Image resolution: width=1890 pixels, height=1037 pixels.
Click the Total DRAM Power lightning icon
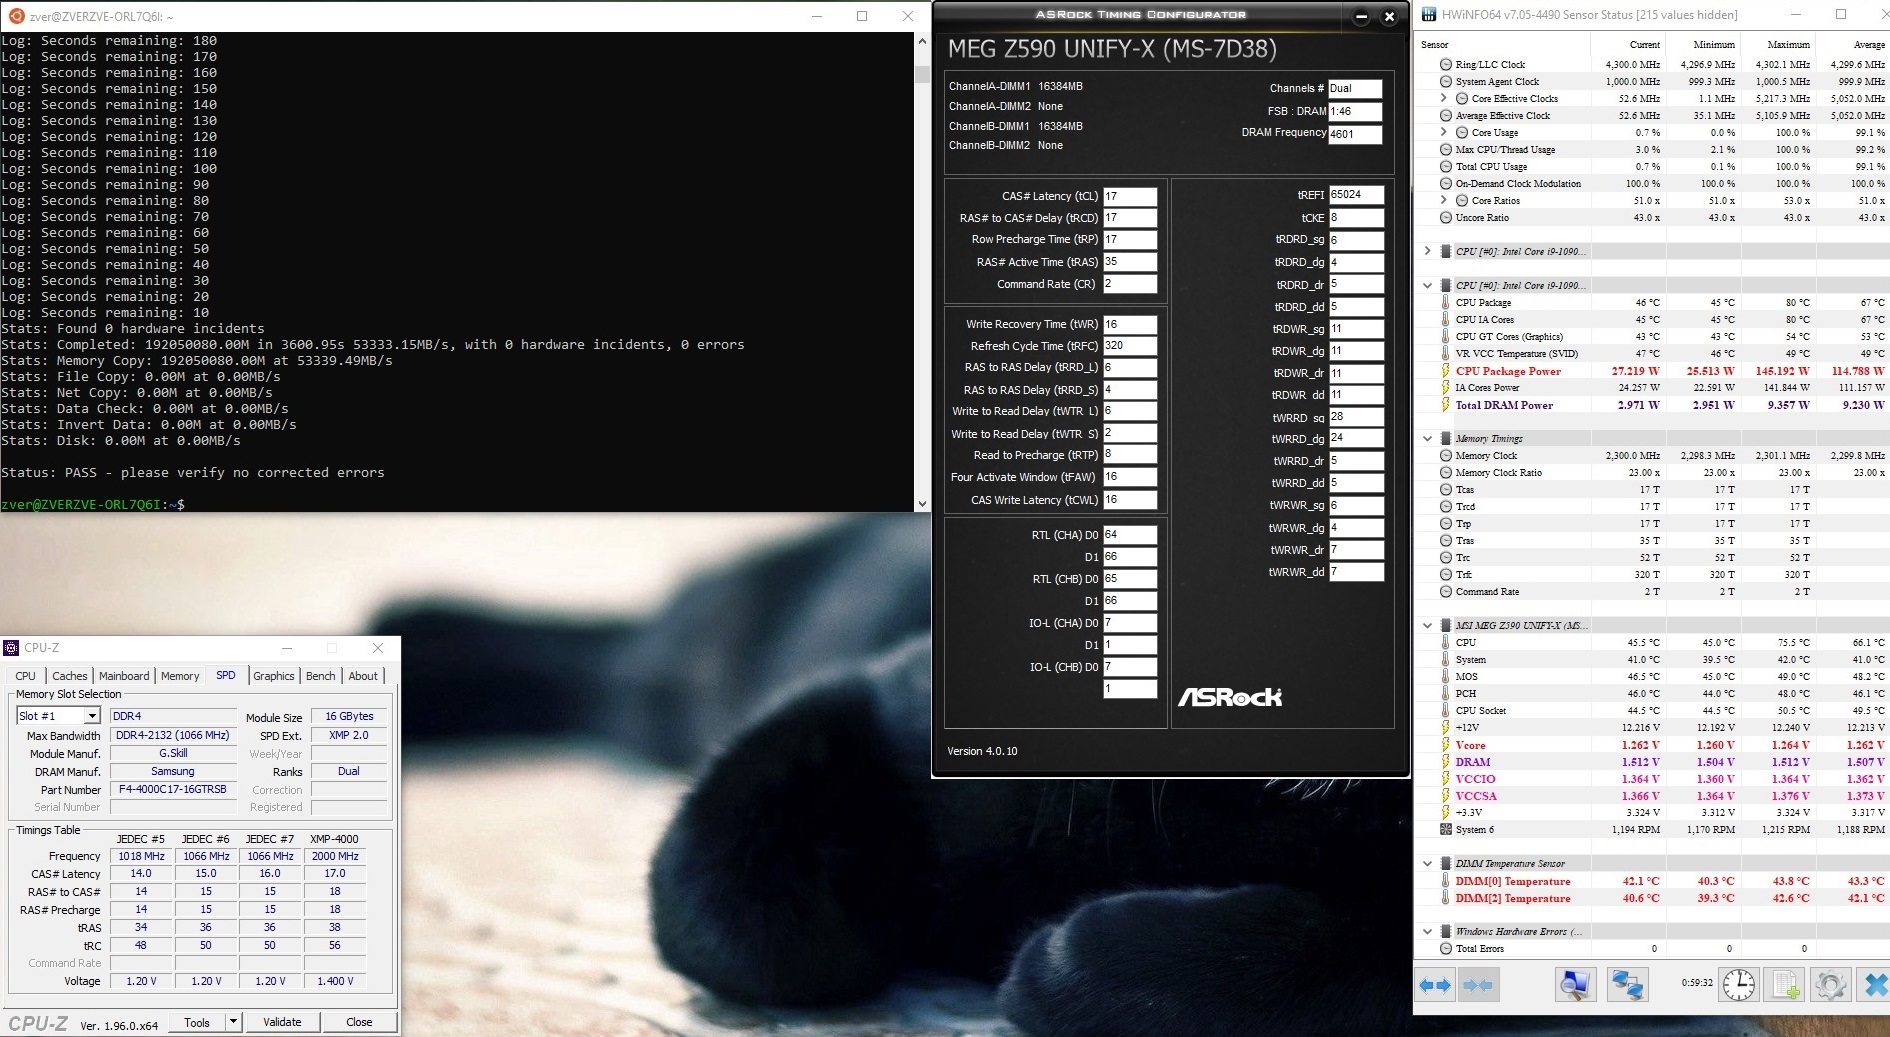pos(1446,405)
